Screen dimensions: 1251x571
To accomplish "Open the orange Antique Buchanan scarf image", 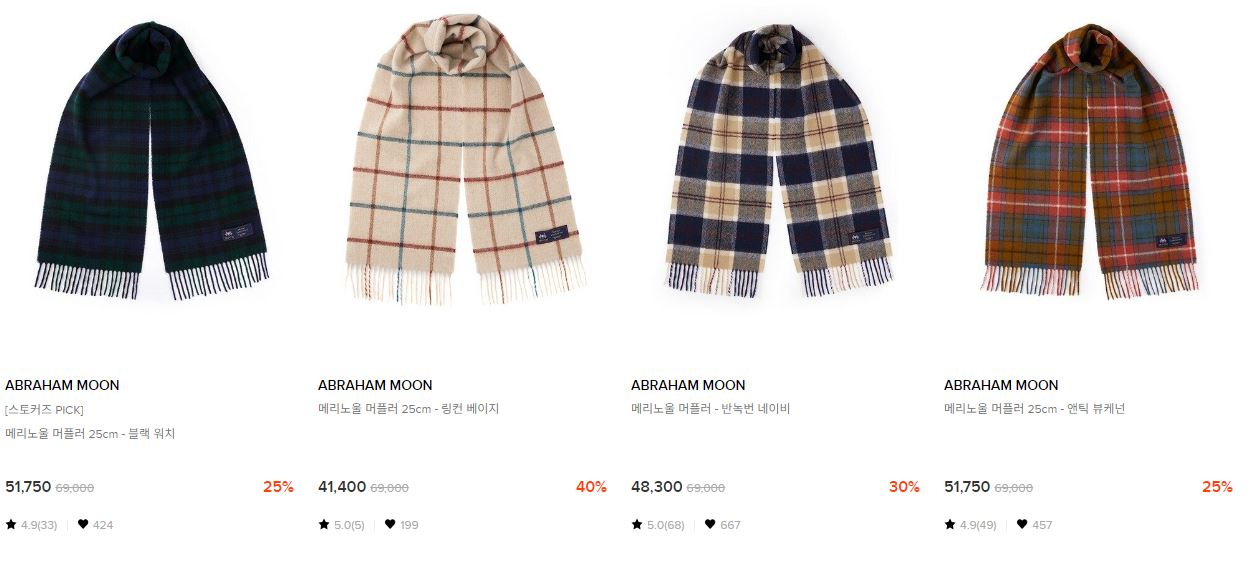I will (1090, 160).
